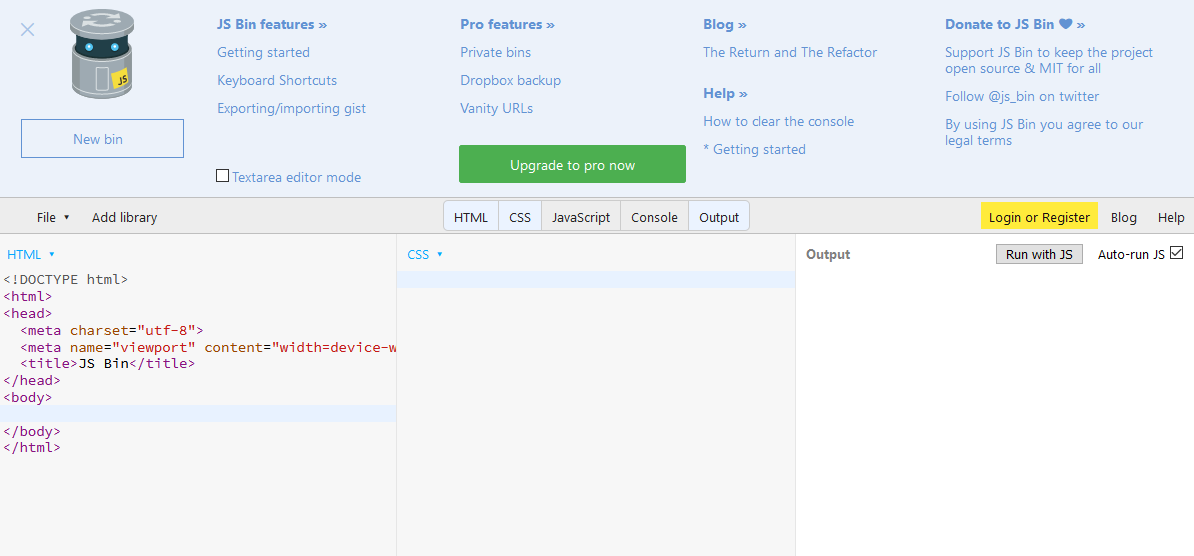Open the JS Bin features heading link
Screen dimensions: 1194x556
272,24
